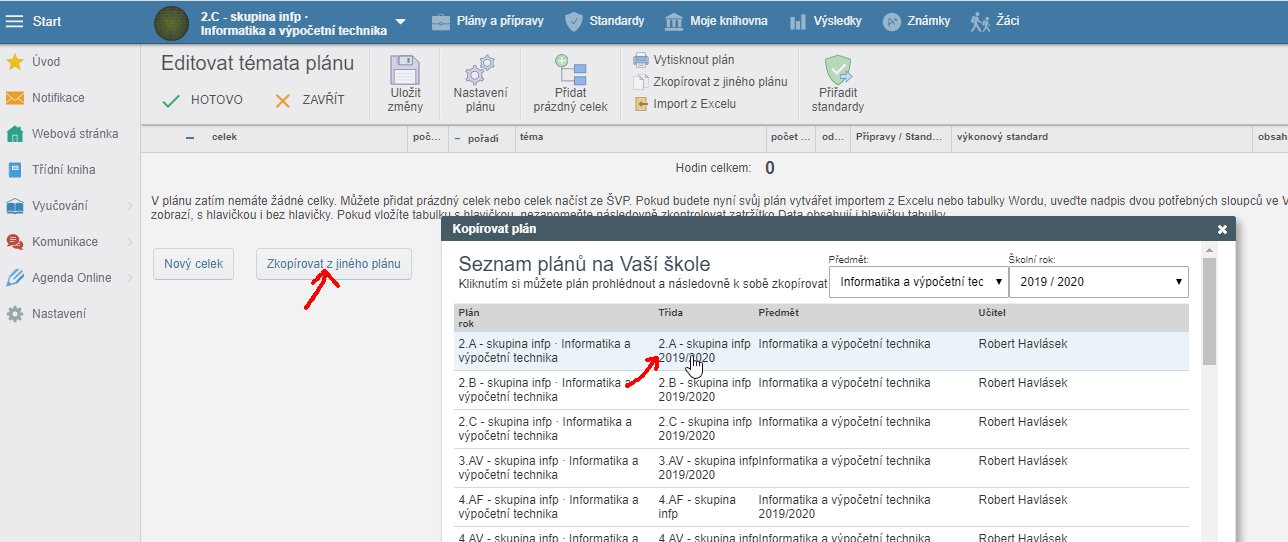Collapse the pořadí column with minus toggle
Image resolution: width=1288 pixels, height=542 pixels.
pyautogui.click(x=458, y=137)
